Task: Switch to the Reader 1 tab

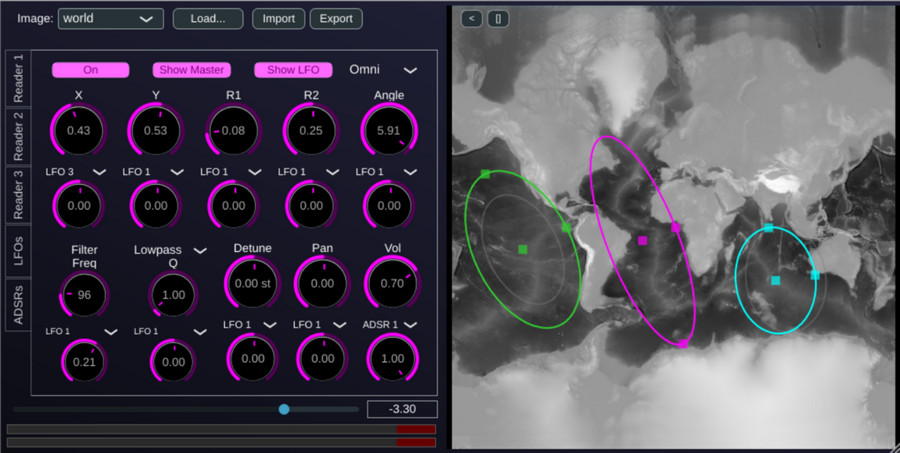Action: (x=18, y=79)
